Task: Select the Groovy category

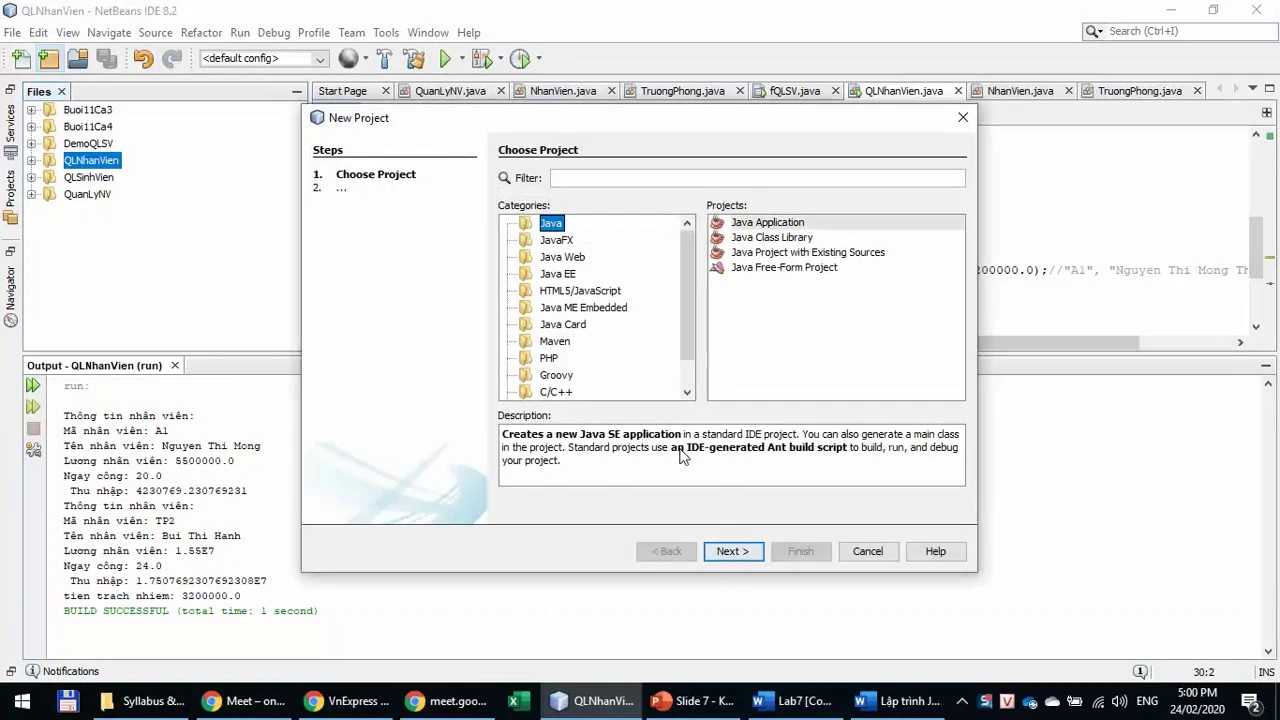Action: tap(556, 375)
